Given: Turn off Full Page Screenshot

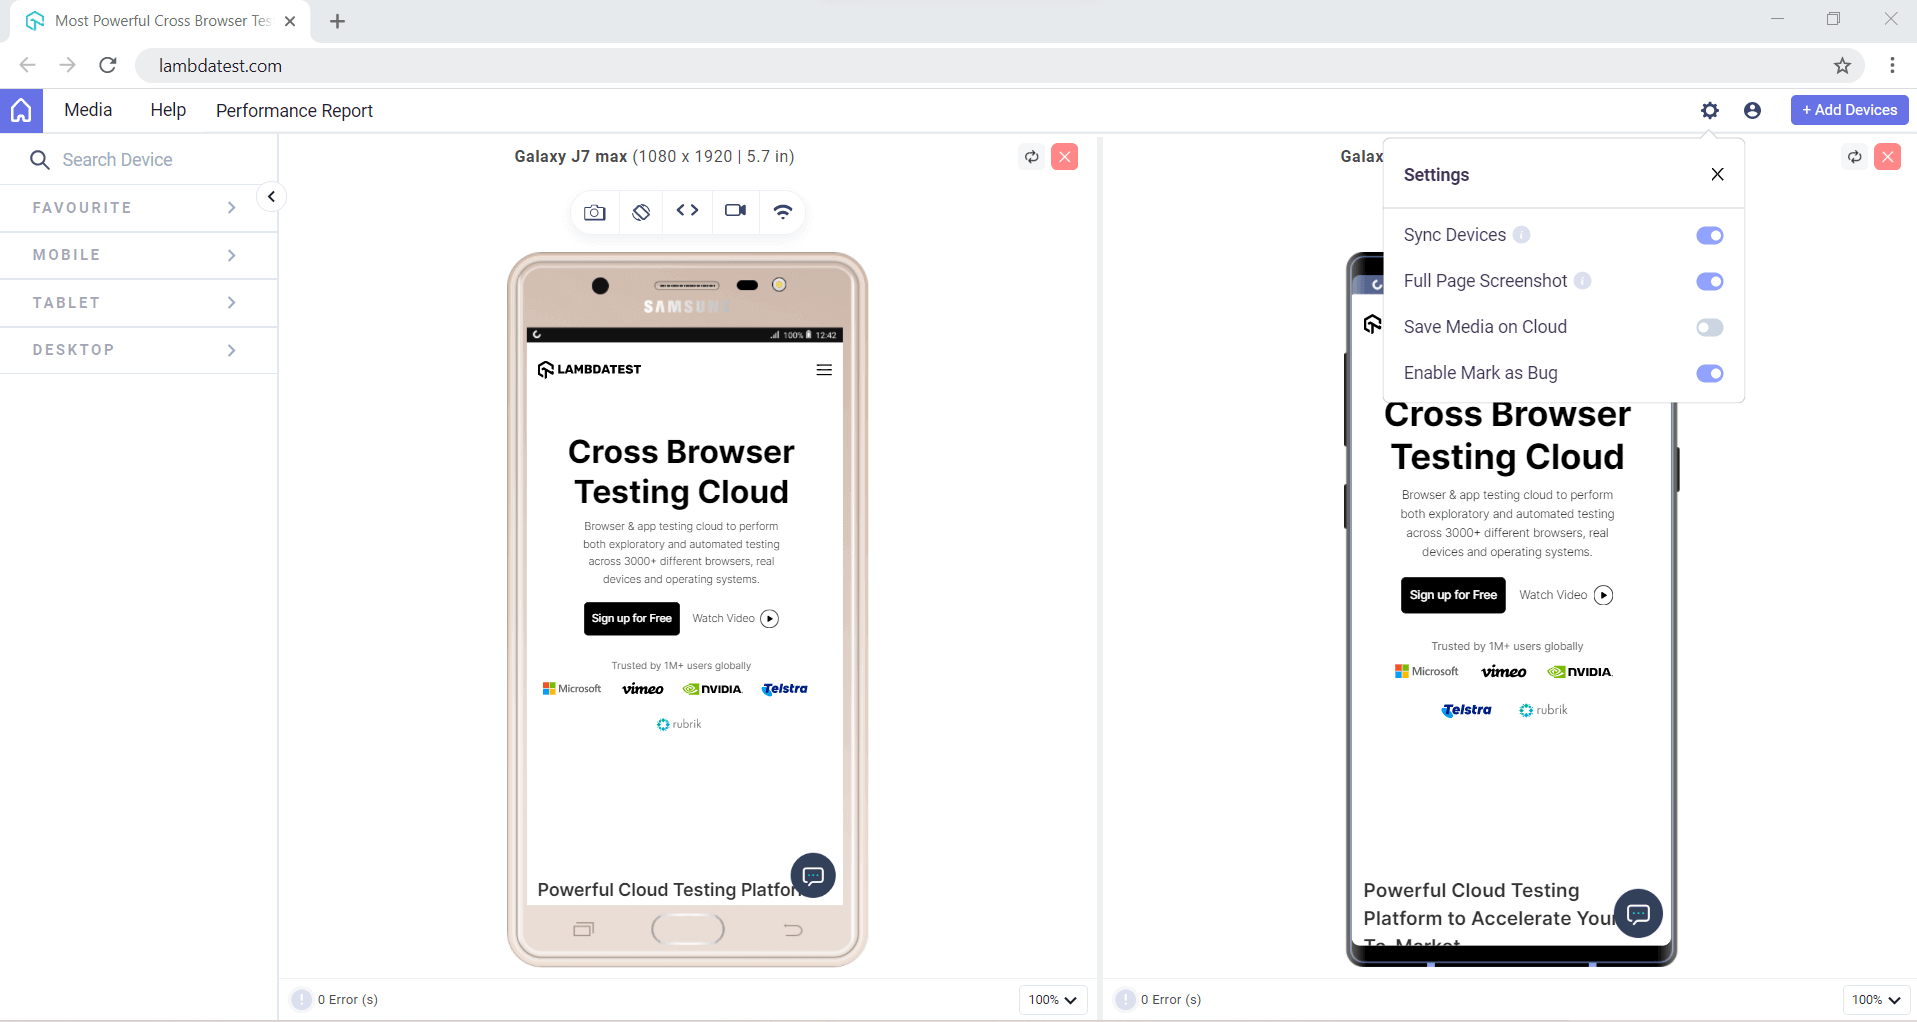Looking at the screenshot, I should point(1709,281).
